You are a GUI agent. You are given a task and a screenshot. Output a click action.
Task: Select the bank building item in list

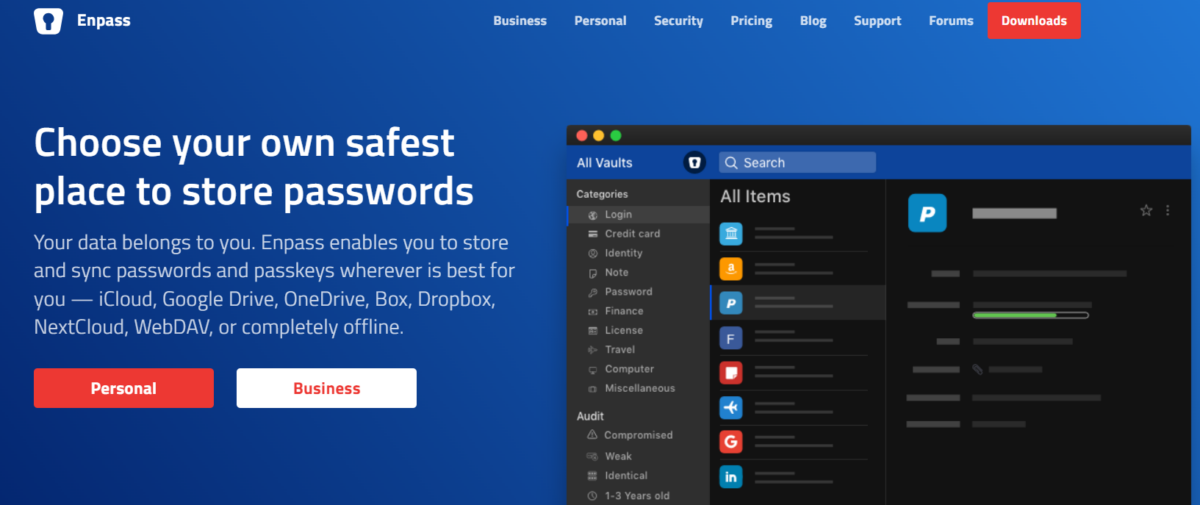(797, 234)
